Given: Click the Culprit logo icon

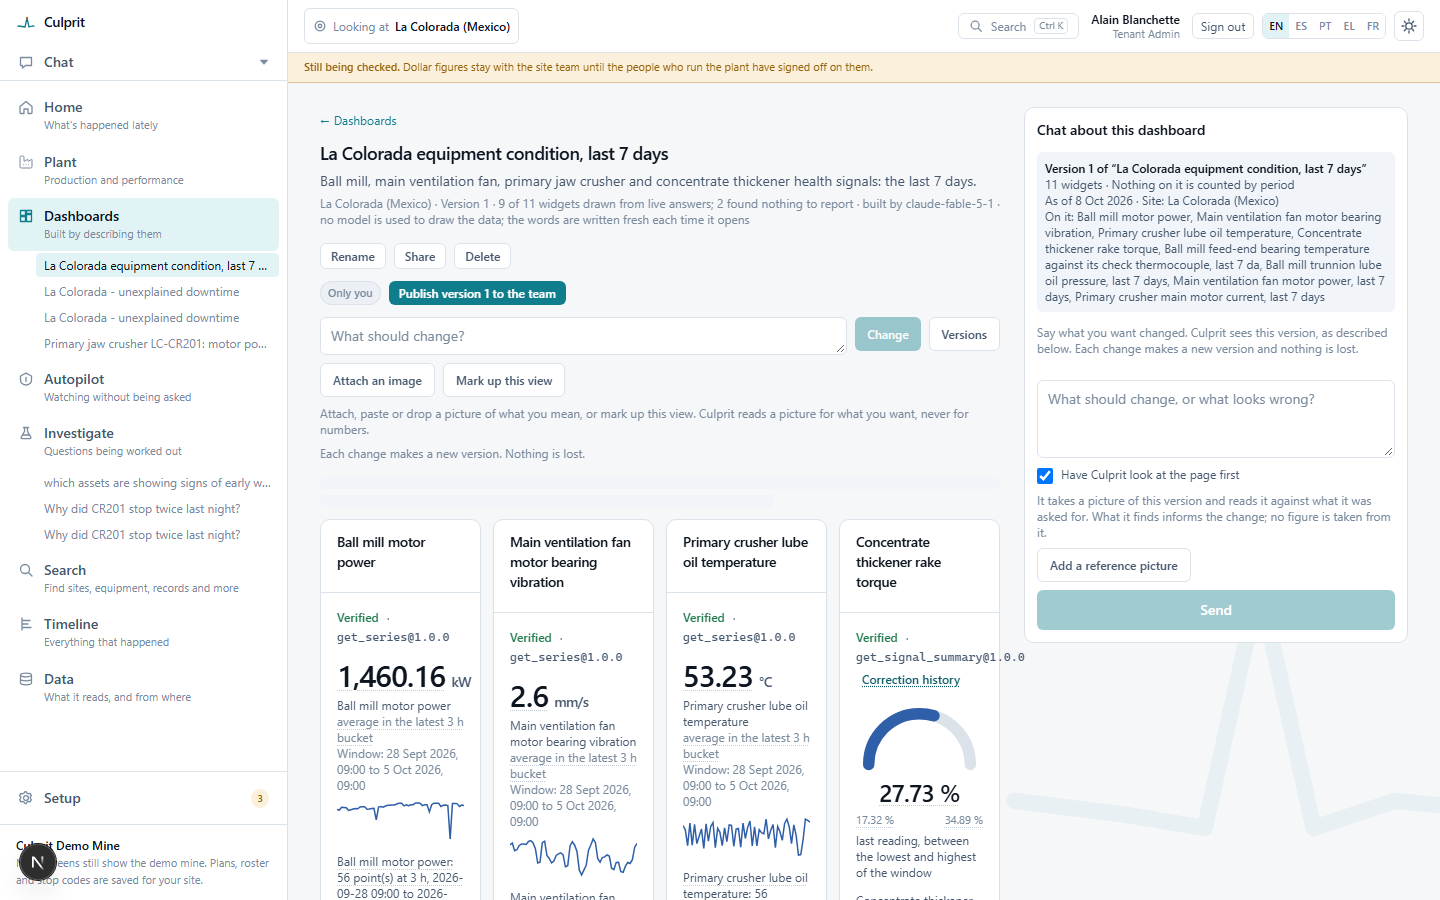Looking at the screenshot, I should tap(26, 22).
